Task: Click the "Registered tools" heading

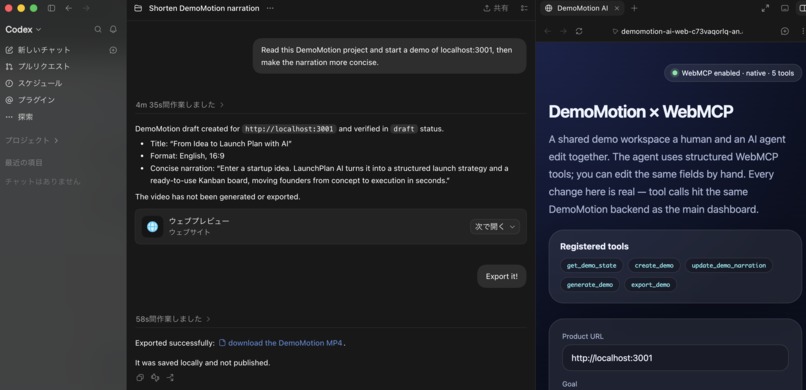Action: [594, 247]
